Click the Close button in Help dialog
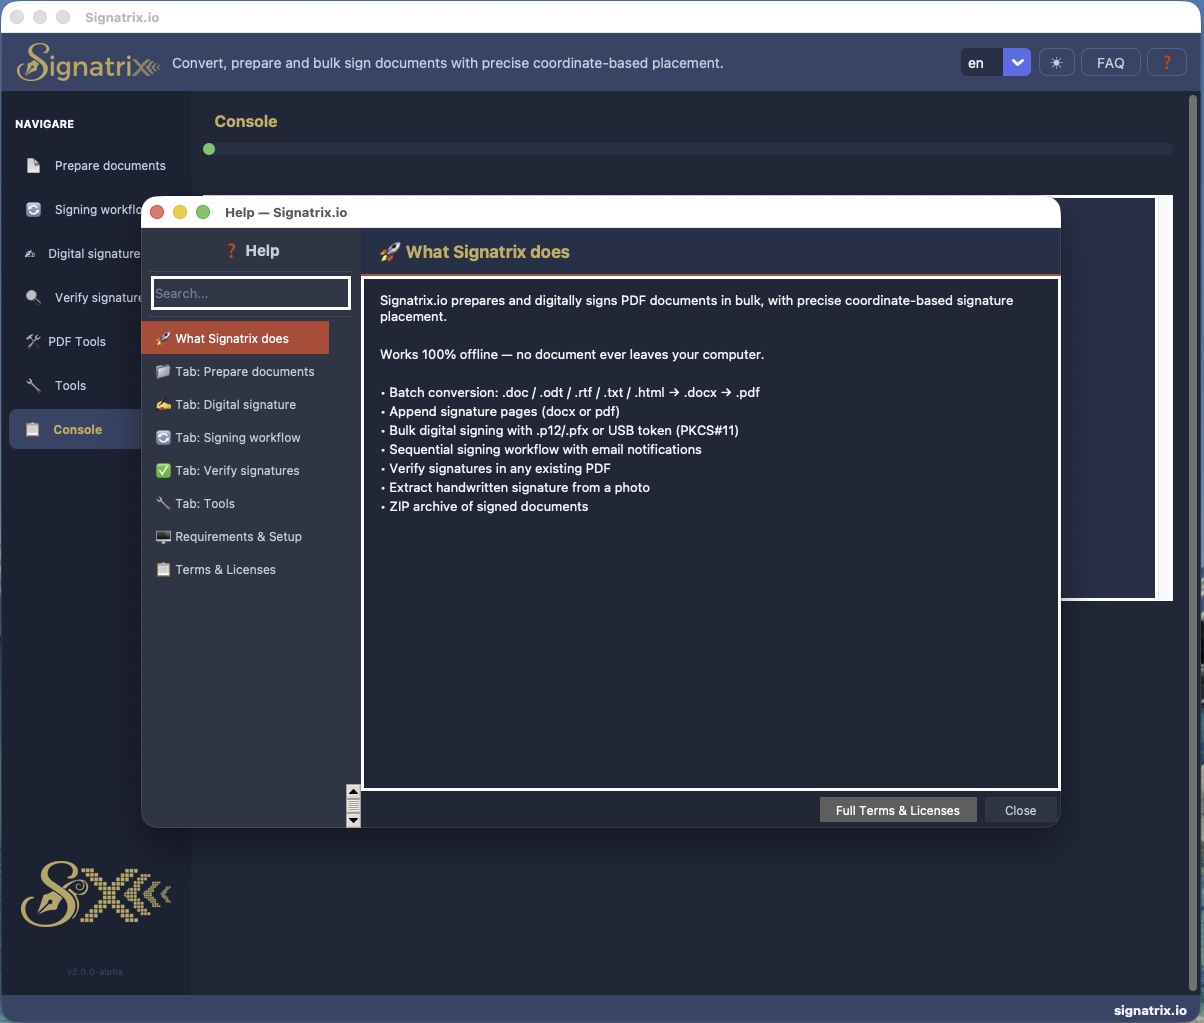The width and height of the screenshot is (1204, 1023). pyautogui.click(x=1020, y=810)
